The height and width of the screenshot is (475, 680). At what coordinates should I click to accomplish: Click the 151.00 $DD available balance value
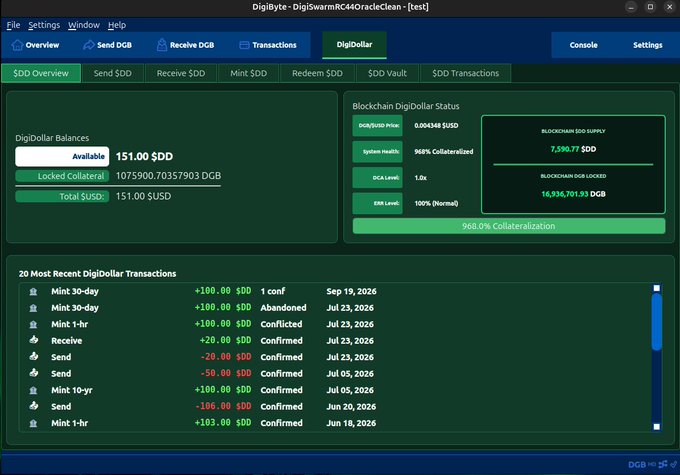144,156
